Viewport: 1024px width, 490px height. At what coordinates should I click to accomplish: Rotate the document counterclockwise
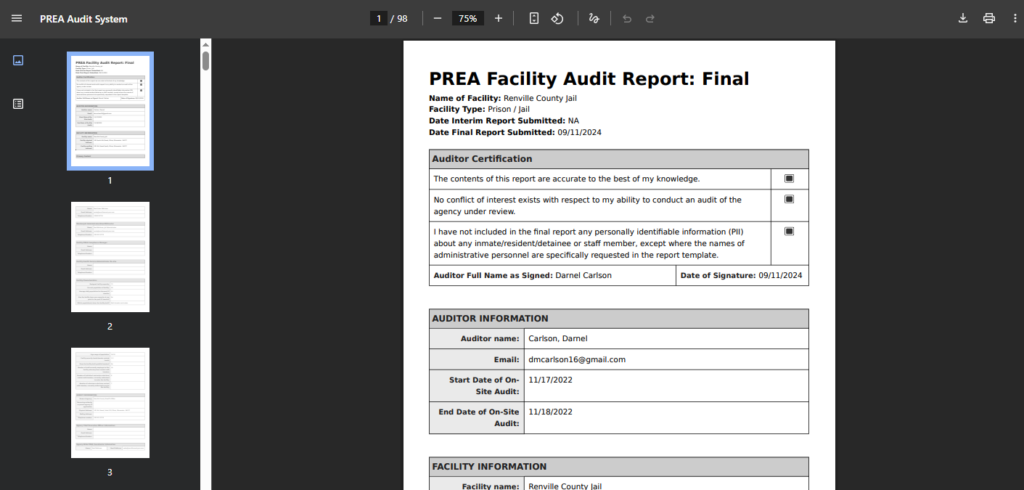(558, 18)
